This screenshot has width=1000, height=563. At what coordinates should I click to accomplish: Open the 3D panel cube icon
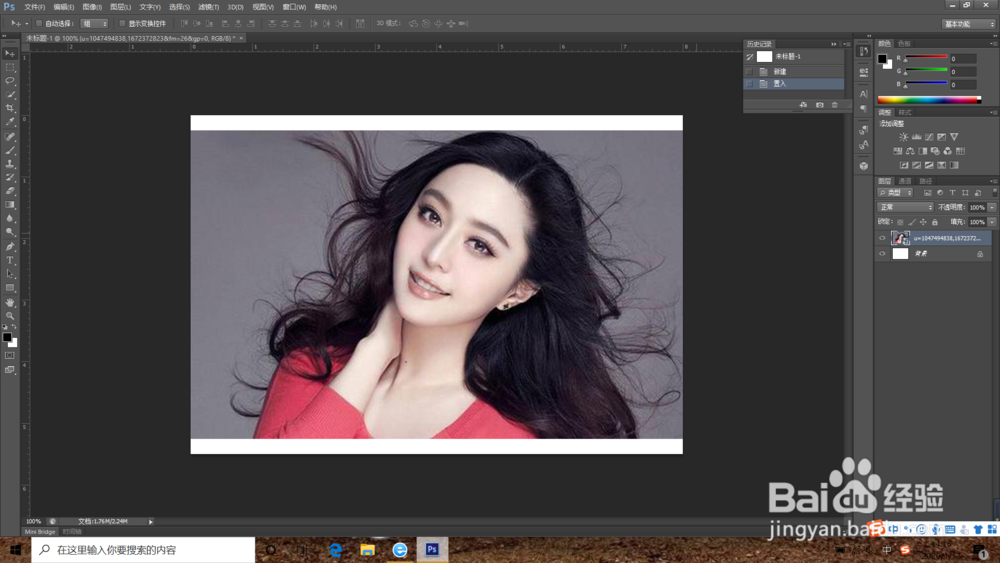click(x=864, y=166)
